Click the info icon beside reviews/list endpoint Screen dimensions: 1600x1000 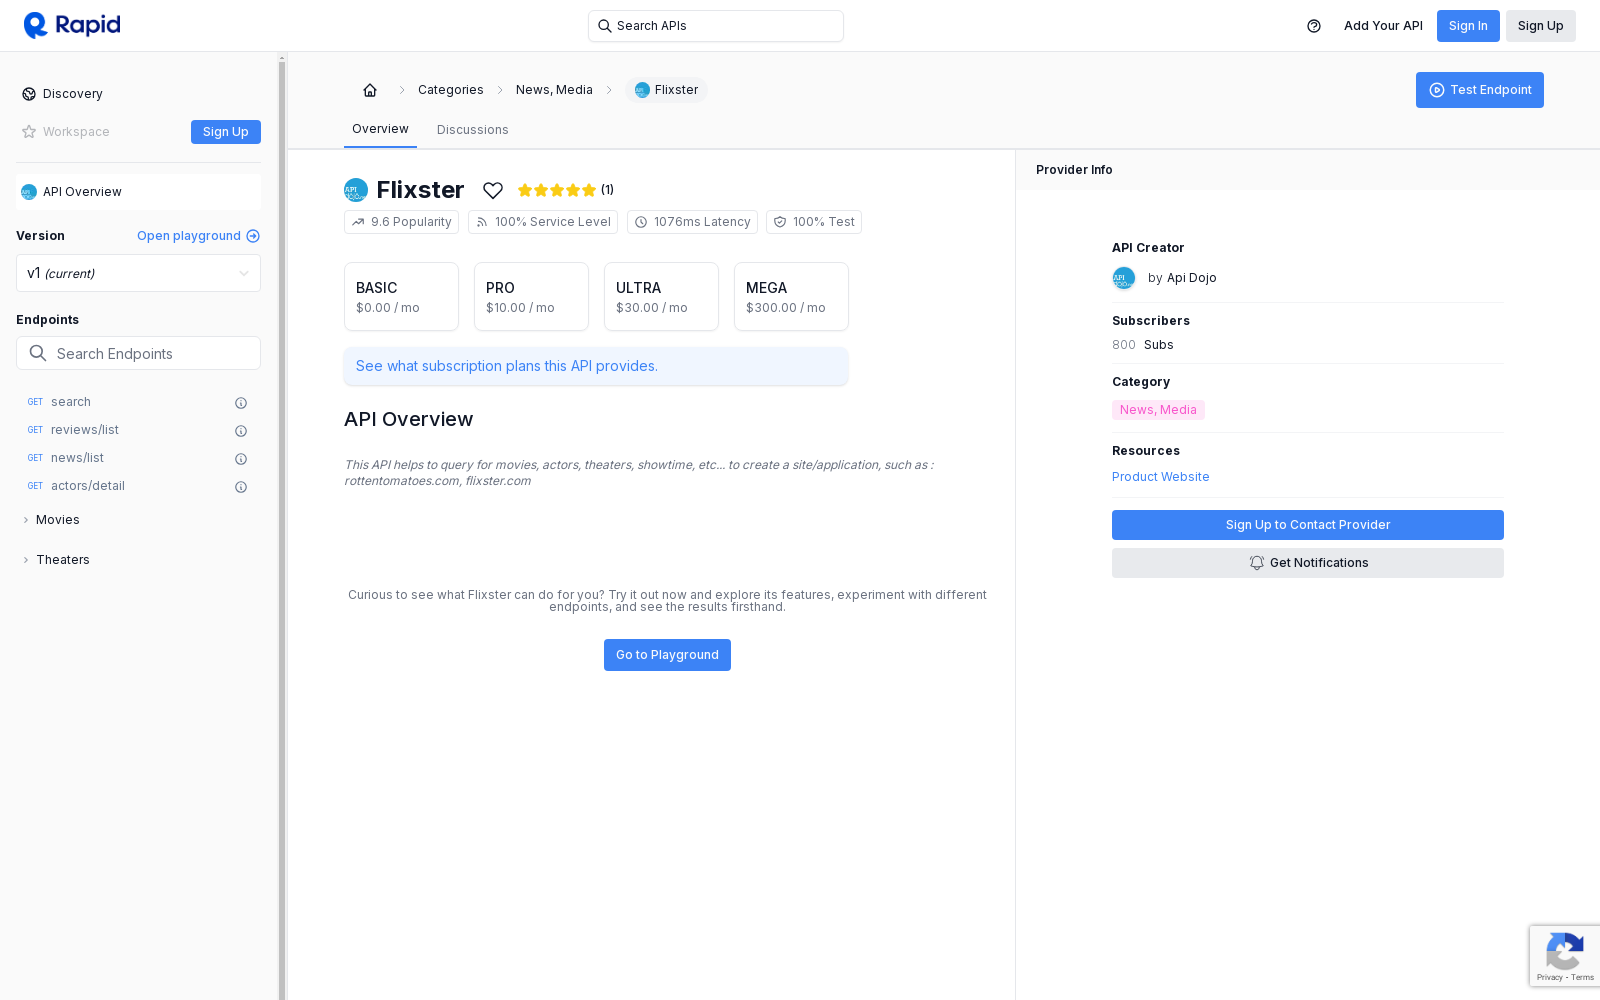tap(241, 431)
